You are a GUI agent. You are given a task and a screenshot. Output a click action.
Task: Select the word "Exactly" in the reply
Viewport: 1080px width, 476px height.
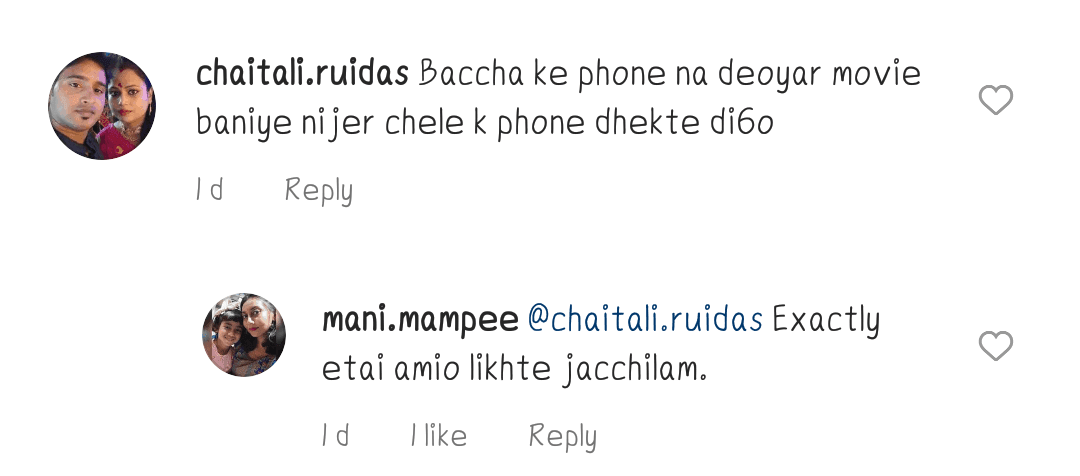[x=826, y=322]
